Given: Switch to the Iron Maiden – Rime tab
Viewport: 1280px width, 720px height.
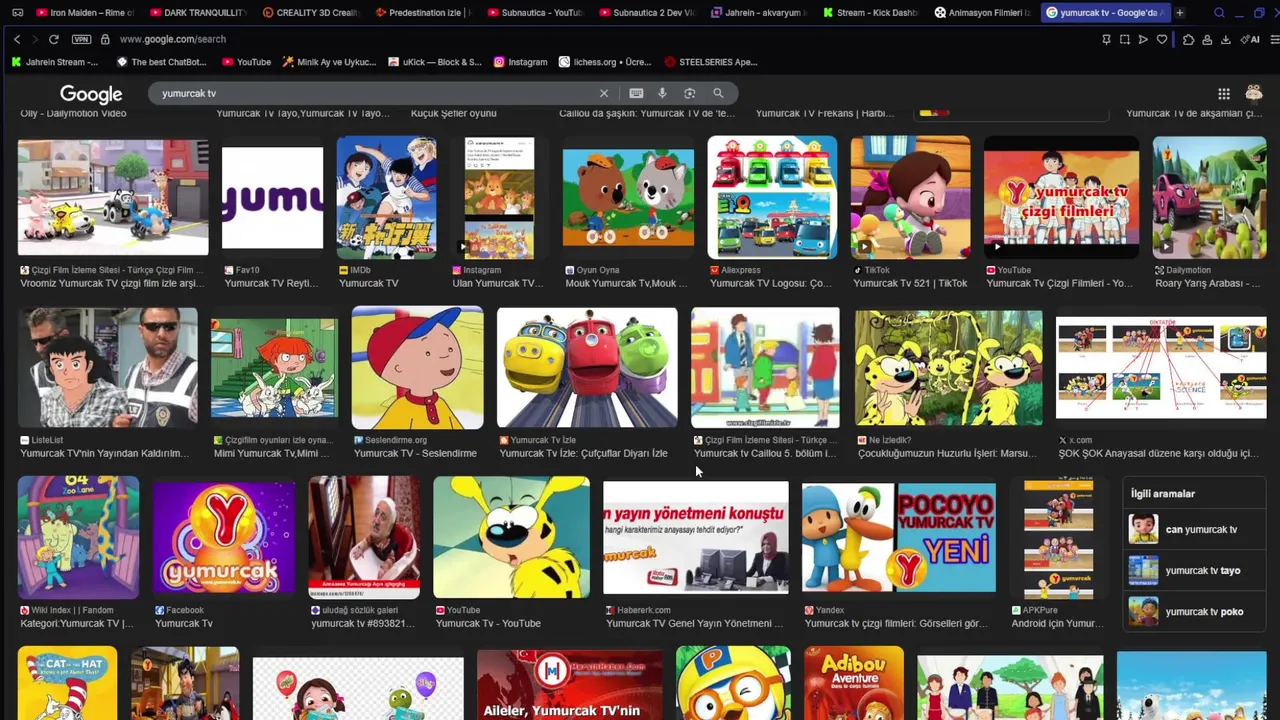Looking at the screenshot, I should click(x=83, y=13).
